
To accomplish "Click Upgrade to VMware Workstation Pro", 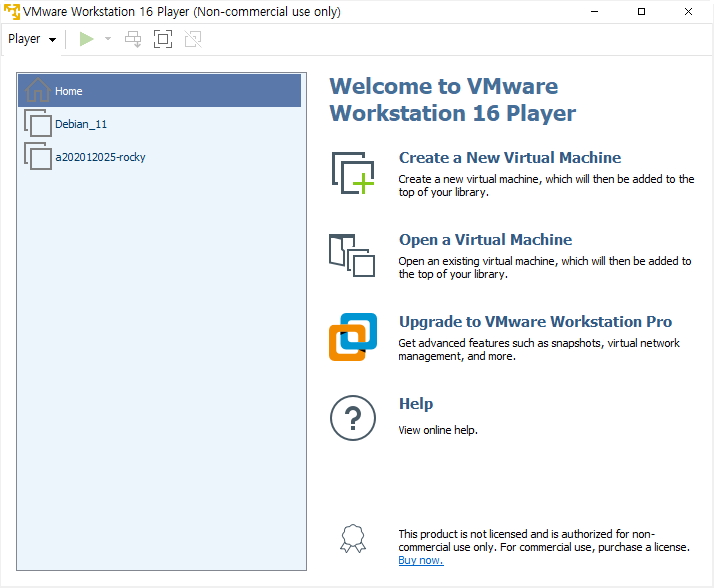I will tap(536, 322).
